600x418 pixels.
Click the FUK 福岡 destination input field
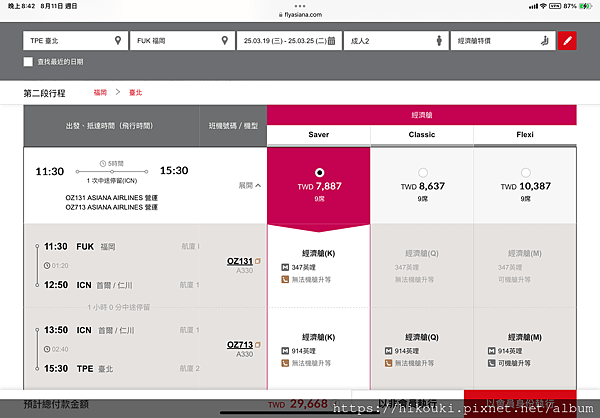point(183,41)
